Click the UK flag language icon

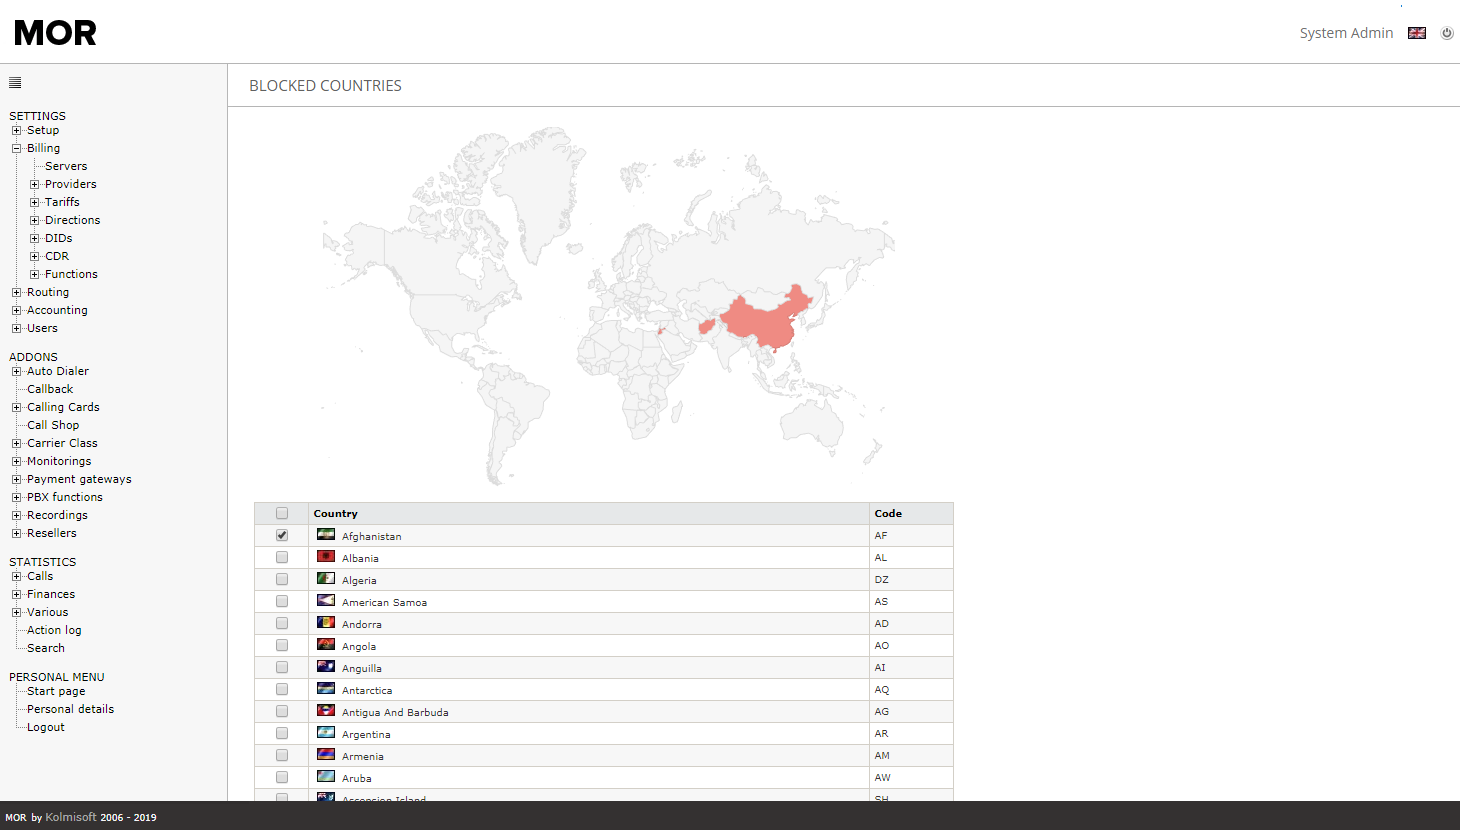pos(1417,33)
